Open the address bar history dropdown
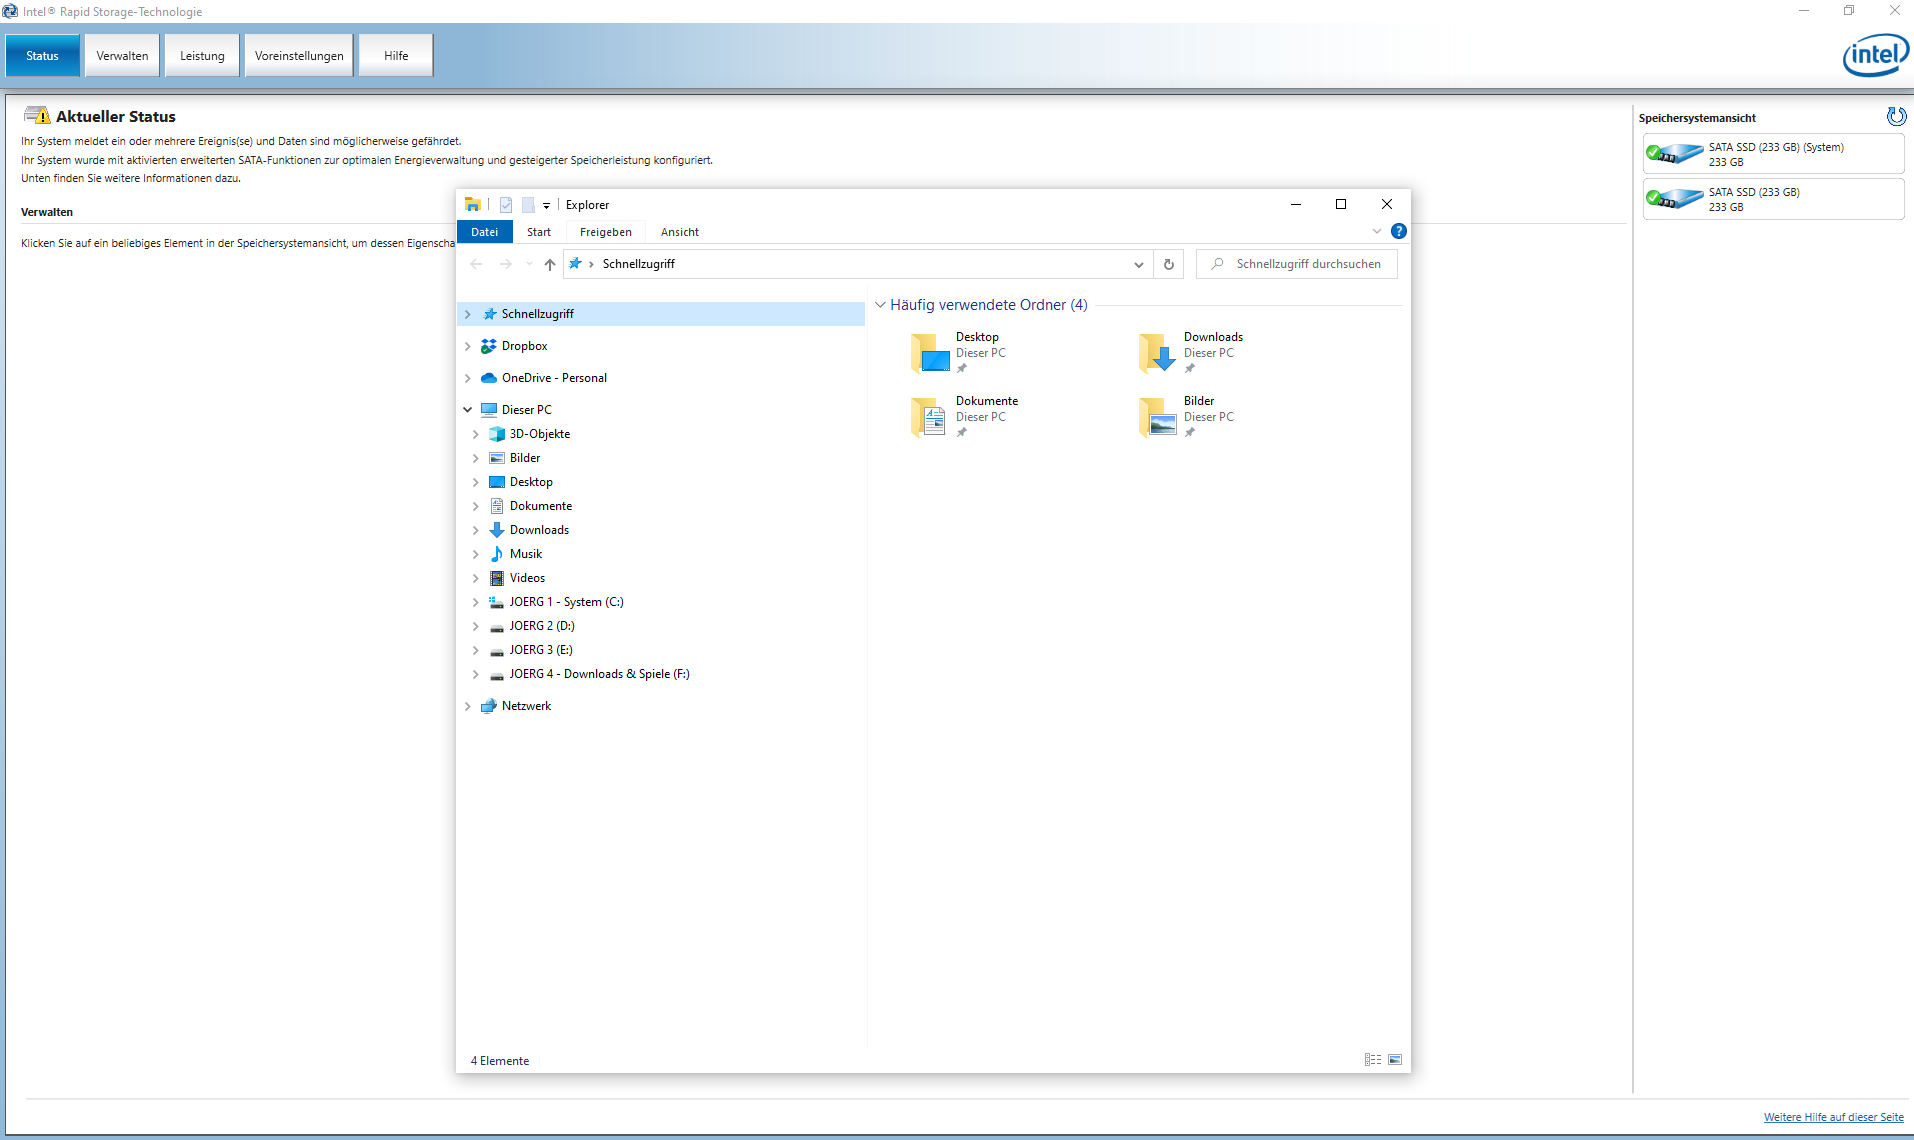The image size is (1914, 1140). [1138, 264]
